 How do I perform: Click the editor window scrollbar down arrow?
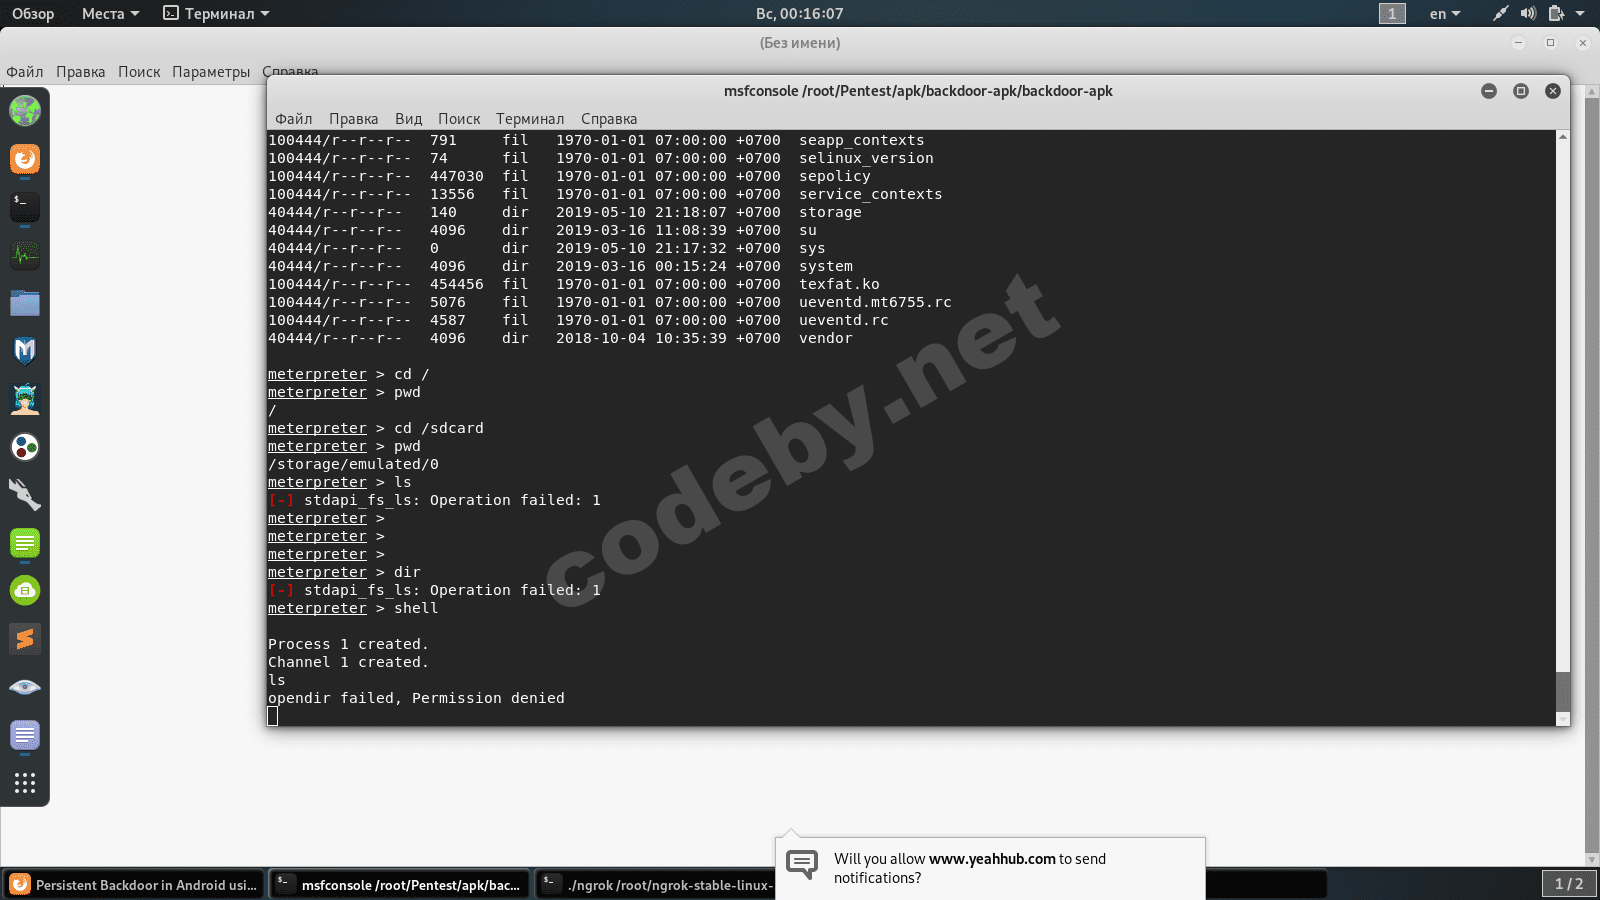[1592, 859]
